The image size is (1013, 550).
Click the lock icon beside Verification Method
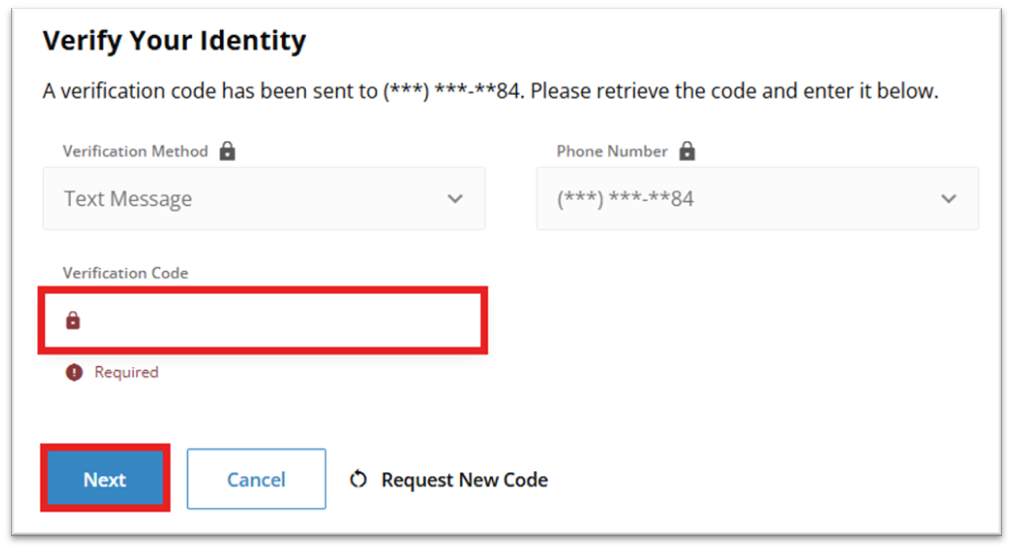pos(227,152)
